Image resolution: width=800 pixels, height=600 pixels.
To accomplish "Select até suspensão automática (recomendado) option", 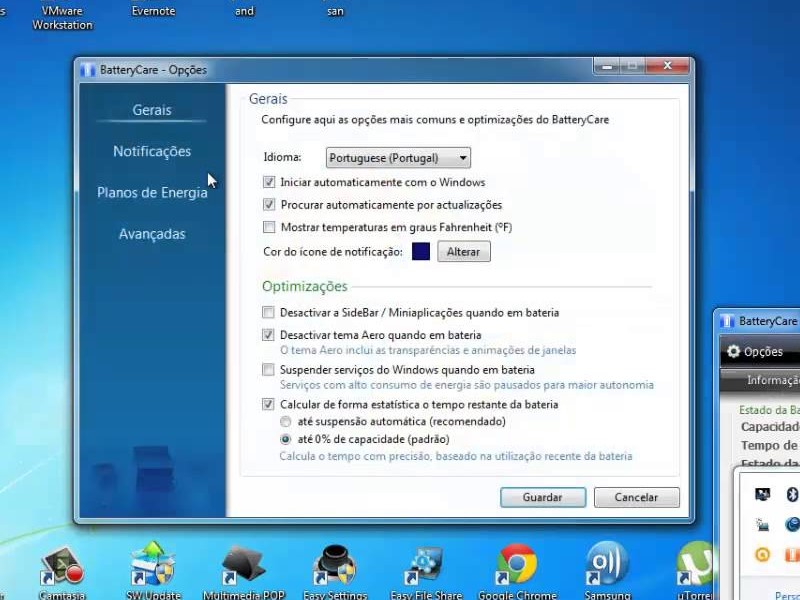I will [286, 421].
